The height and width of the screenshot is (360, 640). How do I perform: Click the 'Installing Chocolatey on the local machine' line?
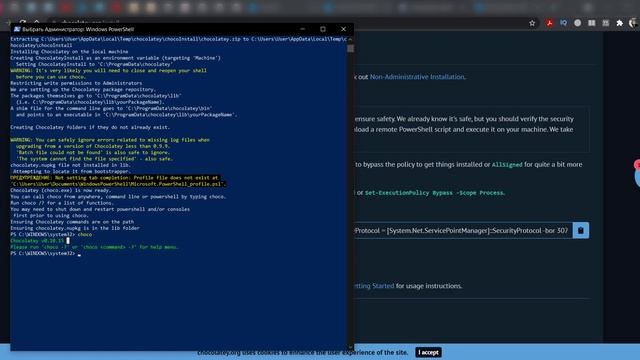click(x=69, y=52)
